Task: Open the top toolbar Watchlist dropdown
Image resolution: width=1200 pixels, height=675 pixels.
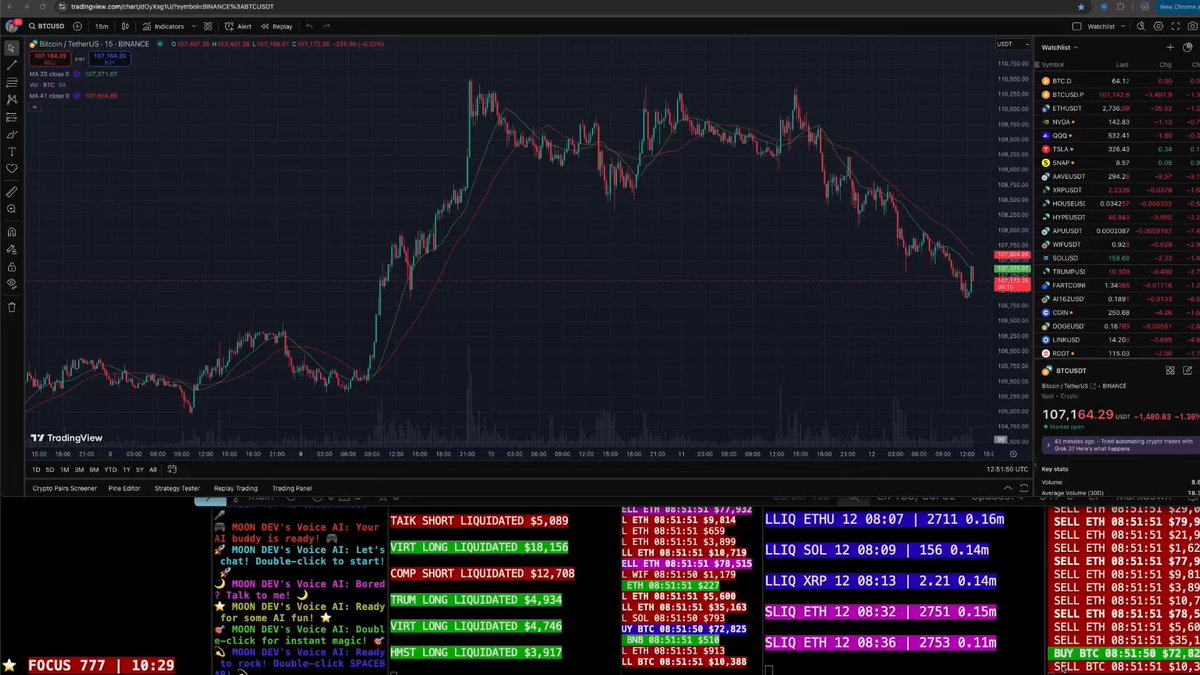Action: coord(1104,27)
